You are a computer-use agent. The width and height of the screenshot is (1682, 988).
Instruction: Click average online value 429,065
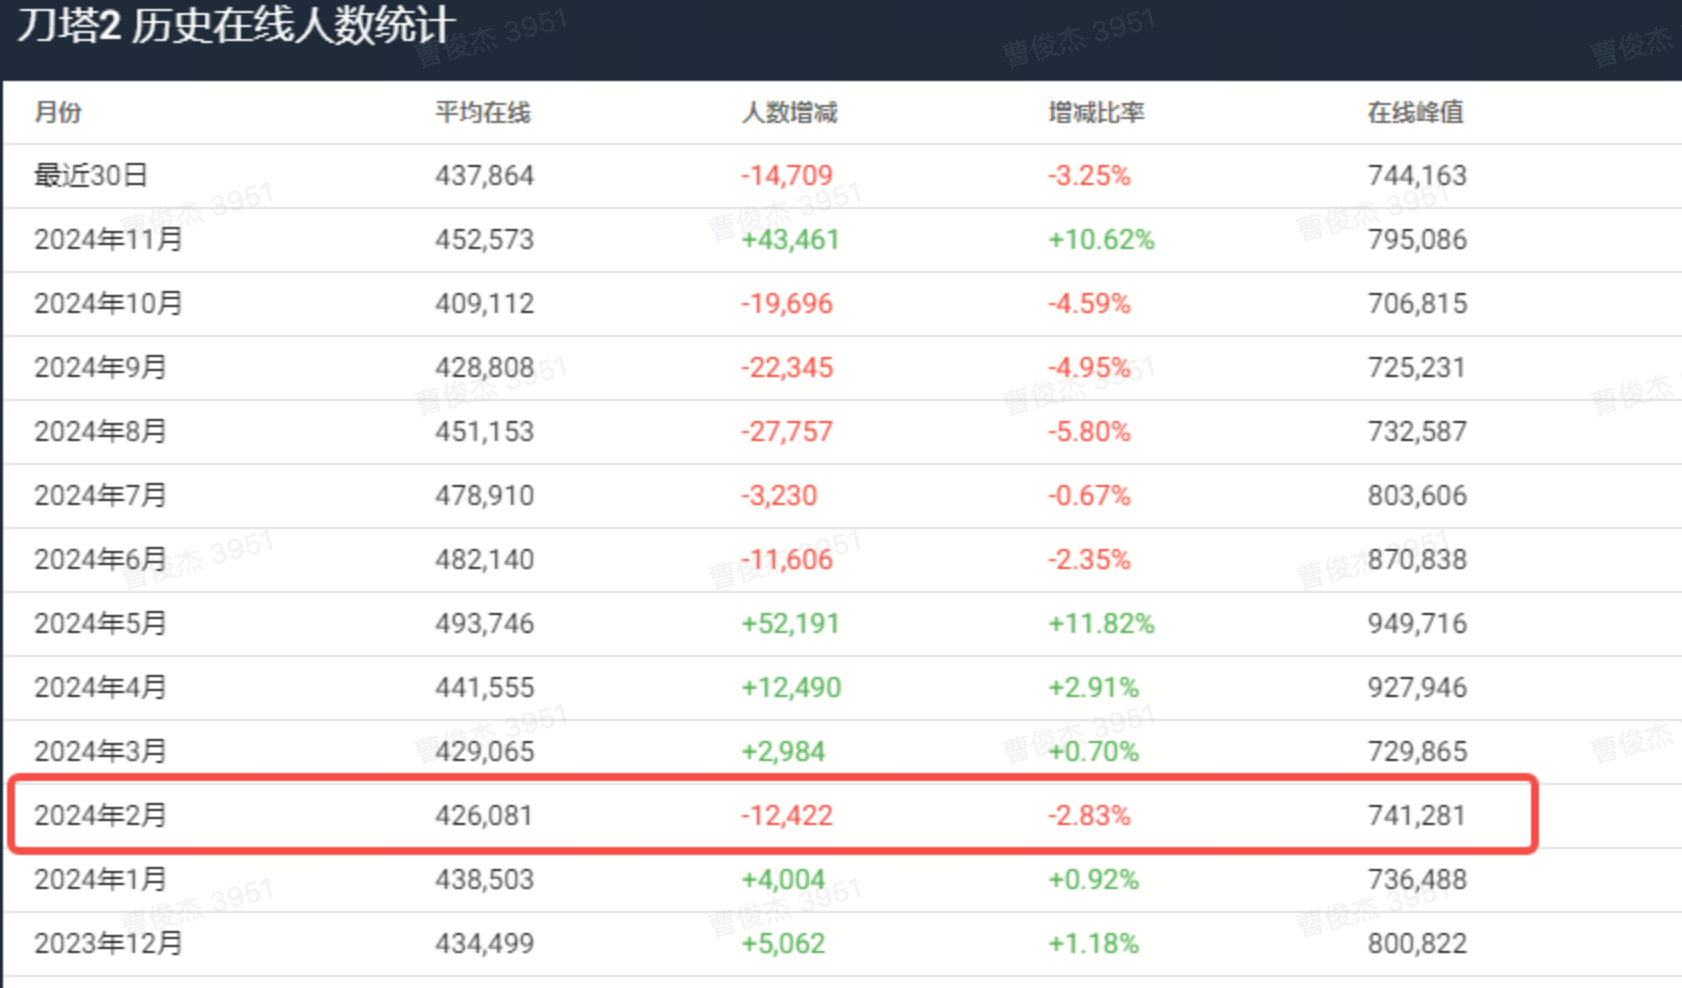485,752
